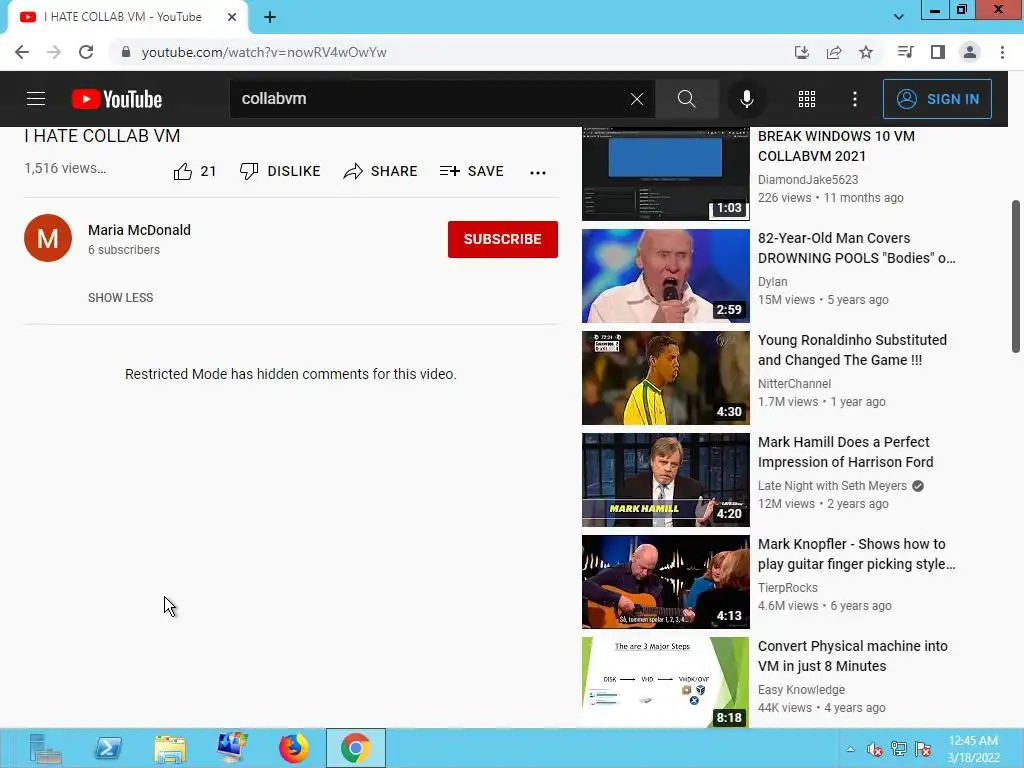The image size is (1024, 768).
Task: Click the DISLIKE thumbs-down button
Action: (280, 171)
